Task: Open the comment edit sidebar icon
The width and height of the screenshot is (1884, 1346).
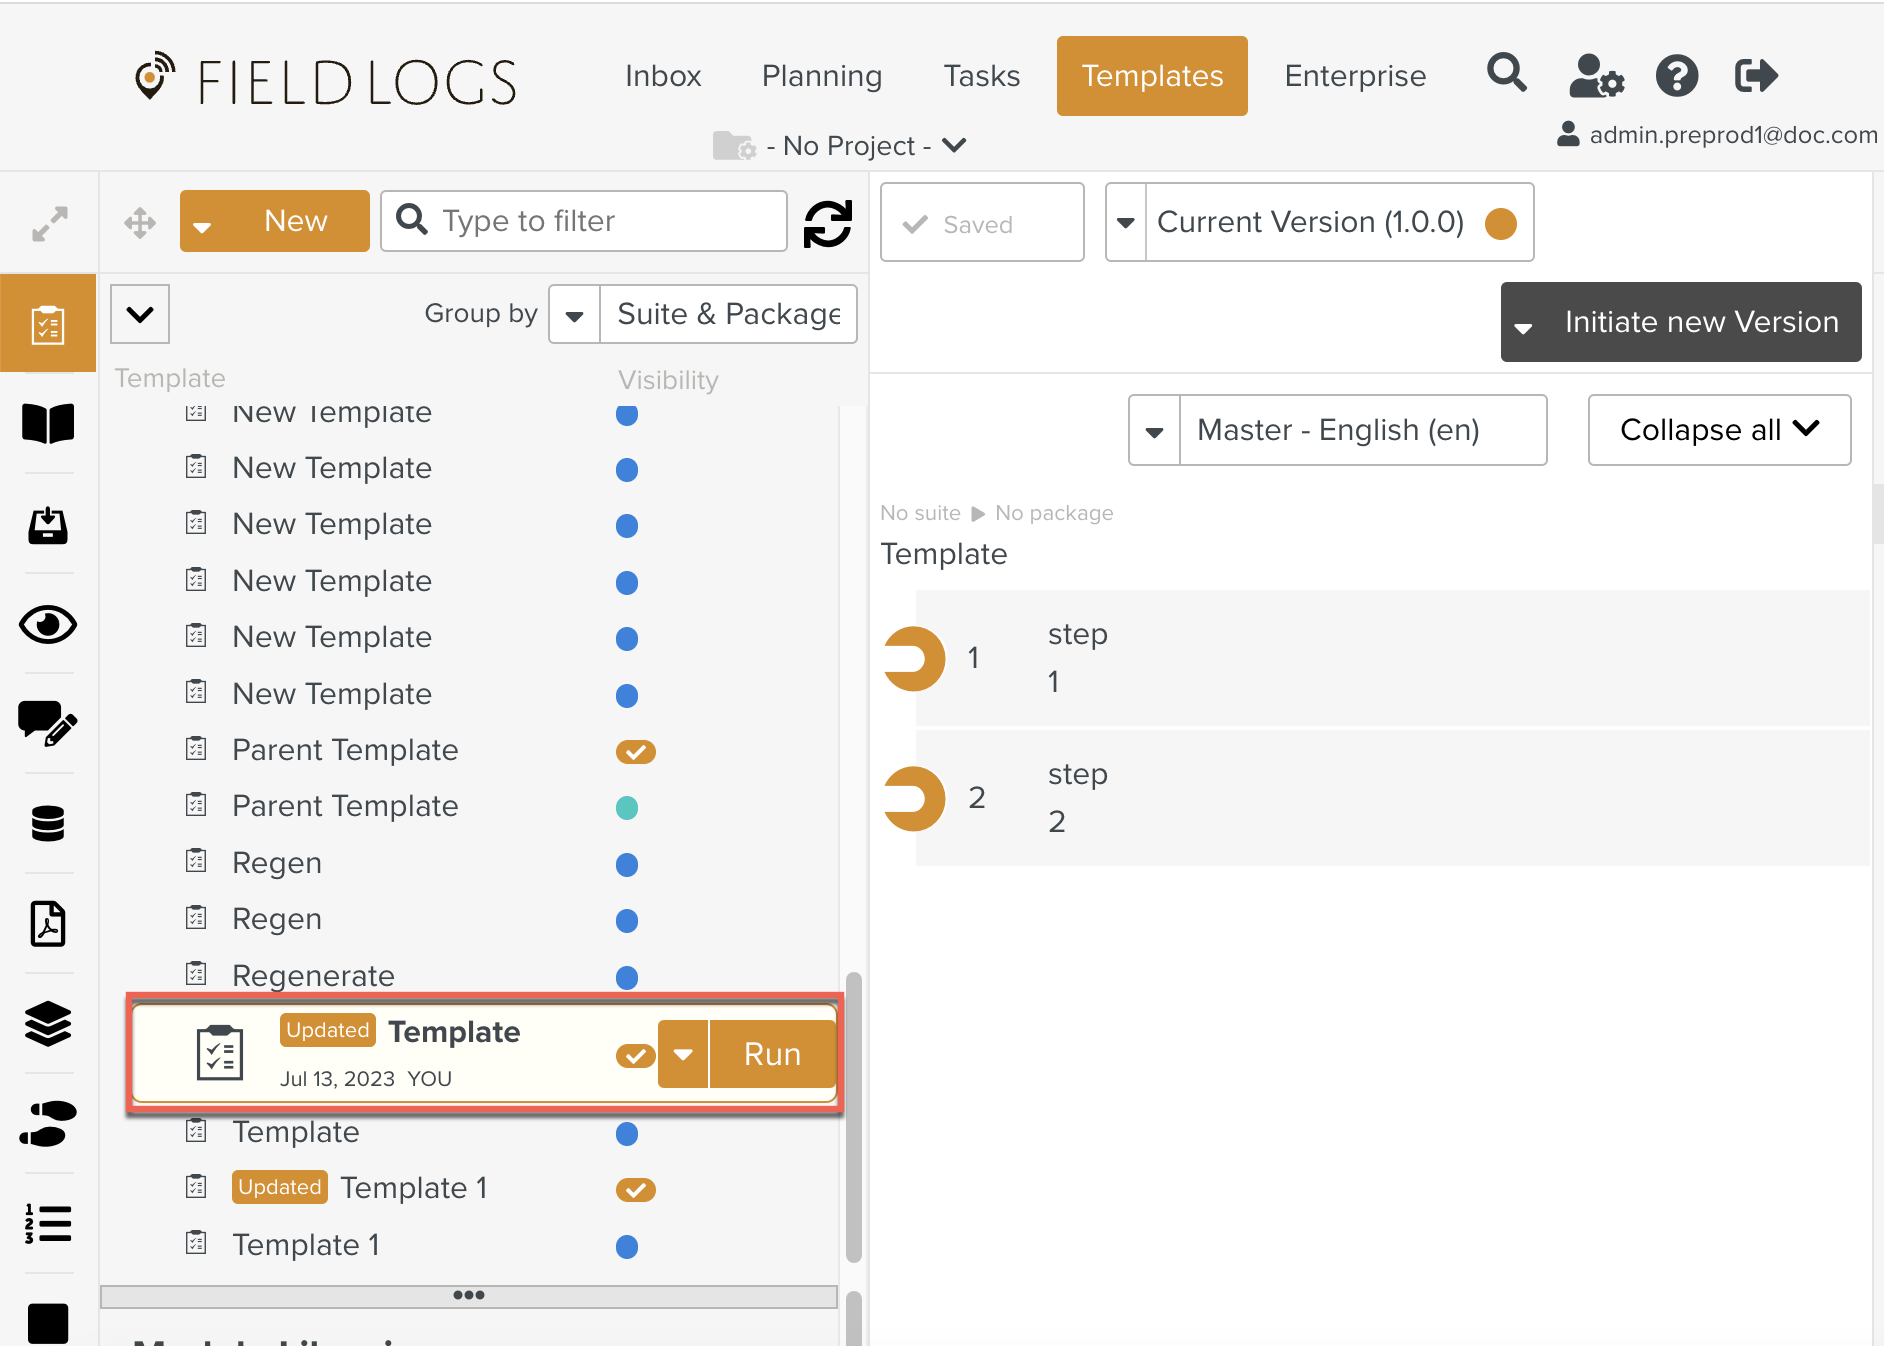Action: pyautogui.click(x=48, y=723)
